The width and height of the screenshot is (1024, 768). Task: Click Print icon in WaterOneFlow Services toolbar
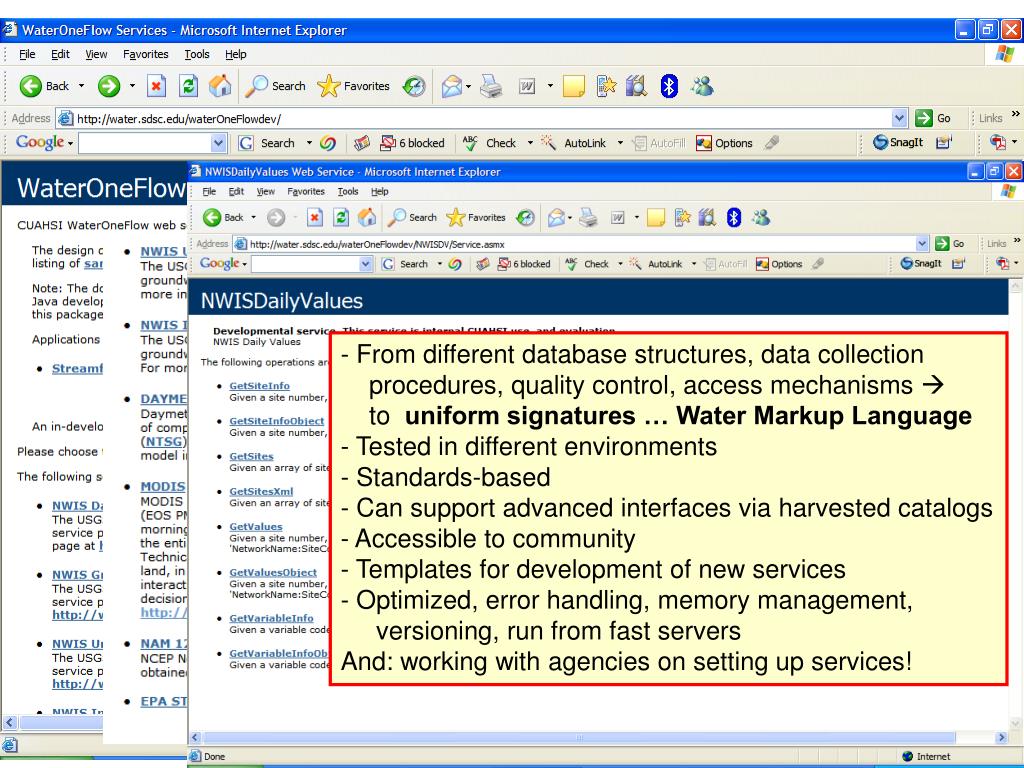491,86
